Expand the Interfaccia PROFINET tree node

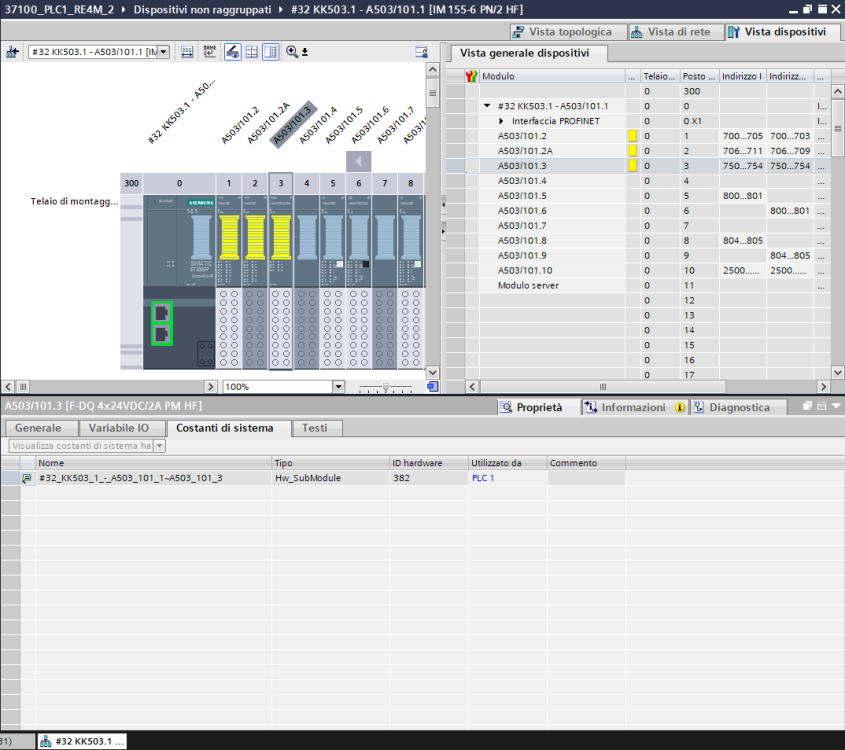[502, 121]
